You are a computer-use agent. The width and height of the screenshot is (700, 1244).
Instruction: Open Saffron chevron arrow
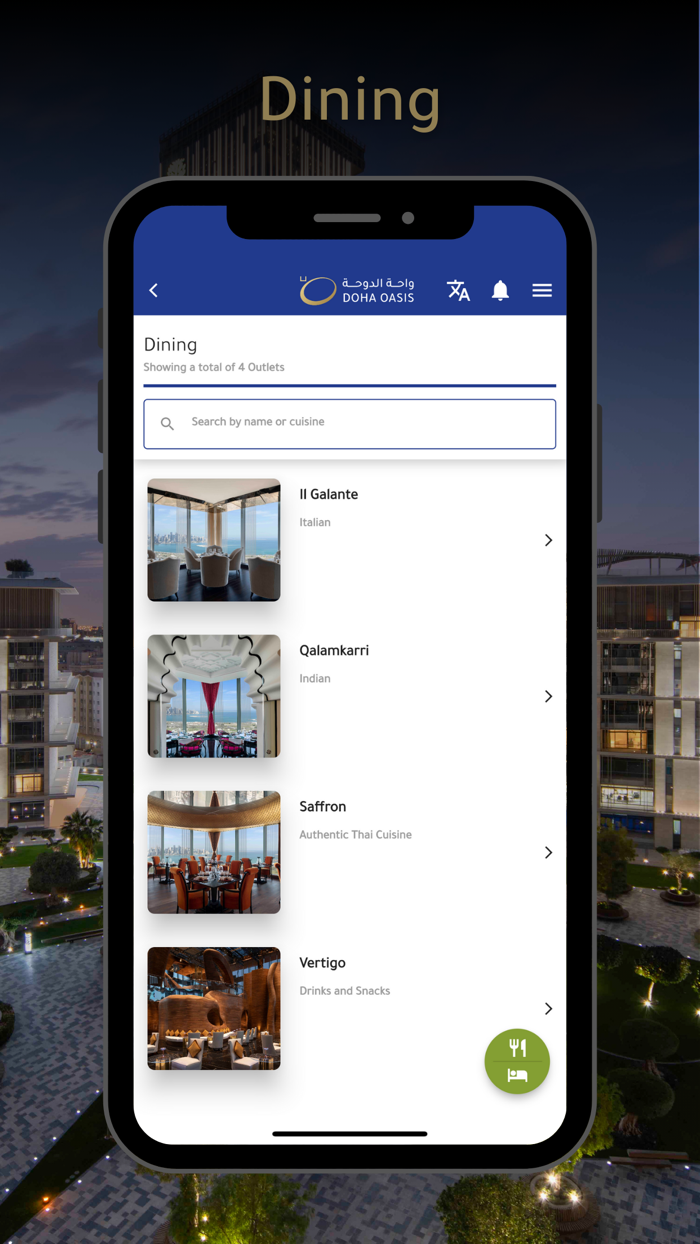click(x=548, y=852)
